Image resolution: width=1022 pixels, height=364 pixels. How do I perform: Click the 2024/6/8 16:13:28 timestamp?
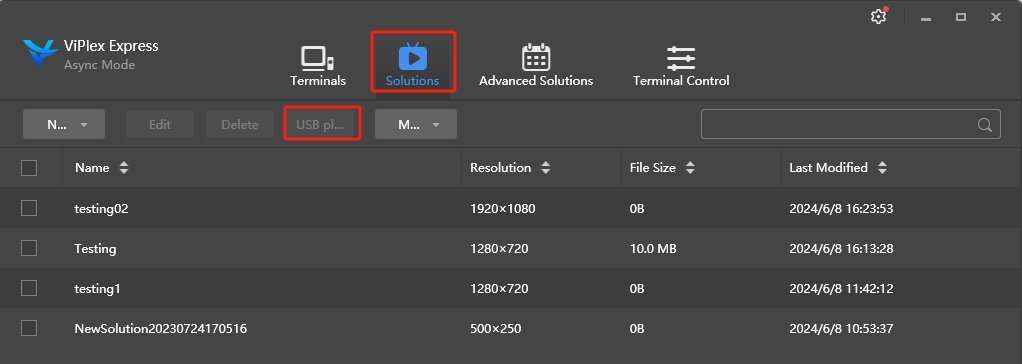(841, 249)
